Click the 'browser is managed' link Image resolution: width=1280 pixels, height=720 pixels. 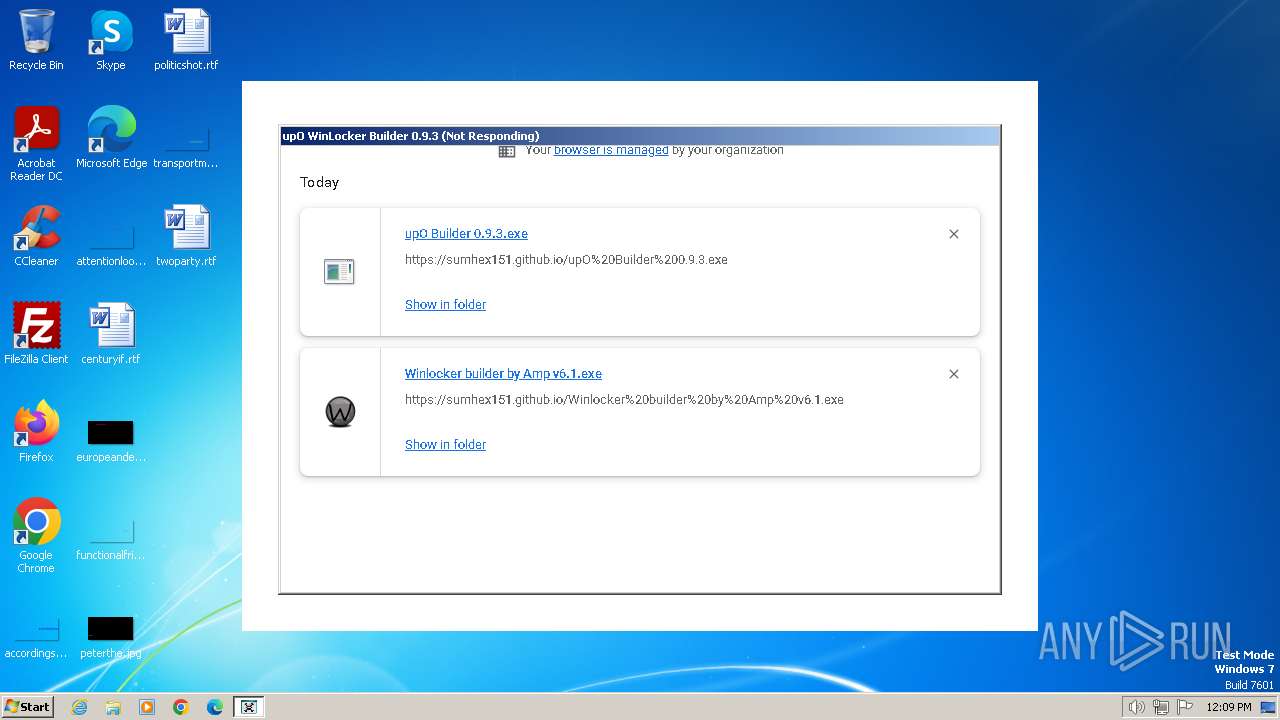pyautogui.click(x=611, y=150)
